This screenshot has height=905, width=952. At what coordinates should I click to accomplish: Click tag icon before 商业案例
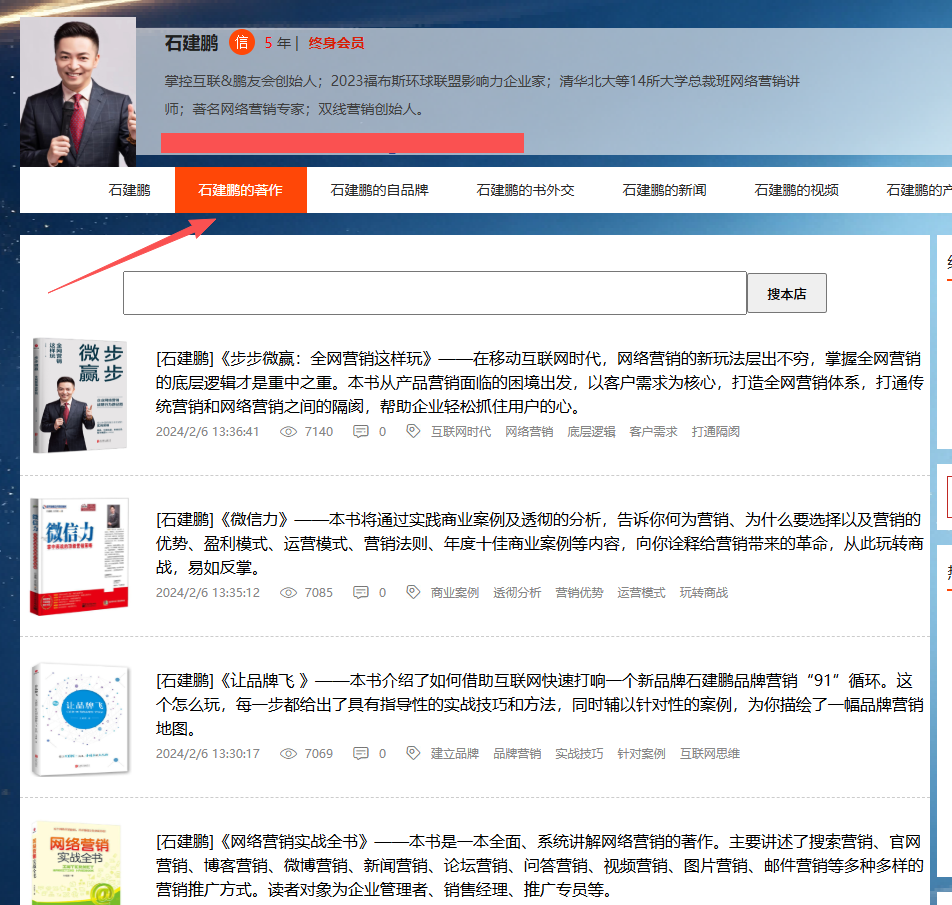coord(413,592)
